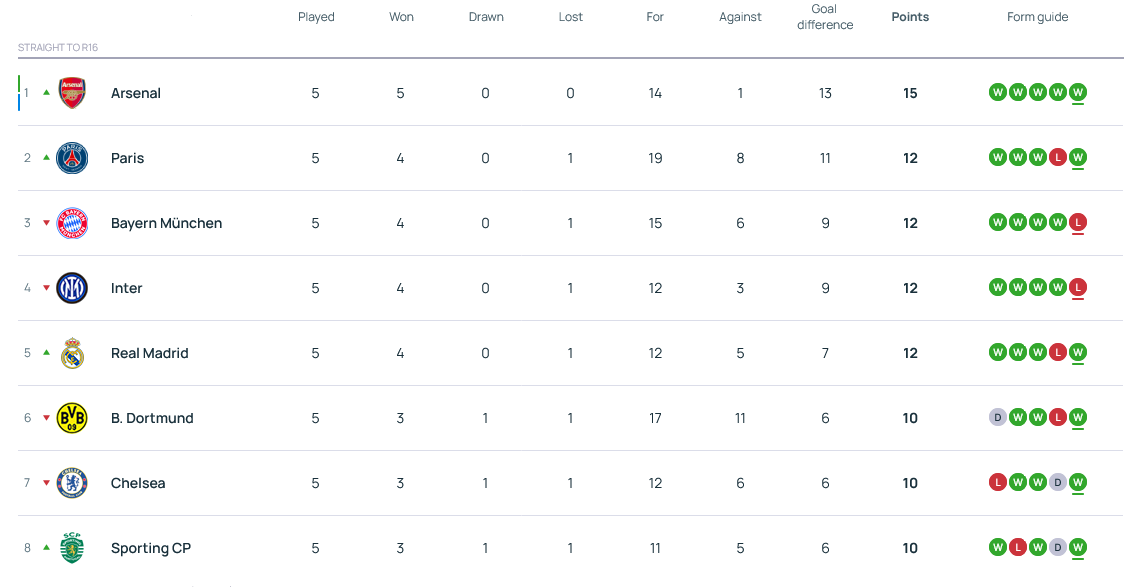Open the Arsenal team link
This screenshot has width=1141, height=587.
point(136,93)
